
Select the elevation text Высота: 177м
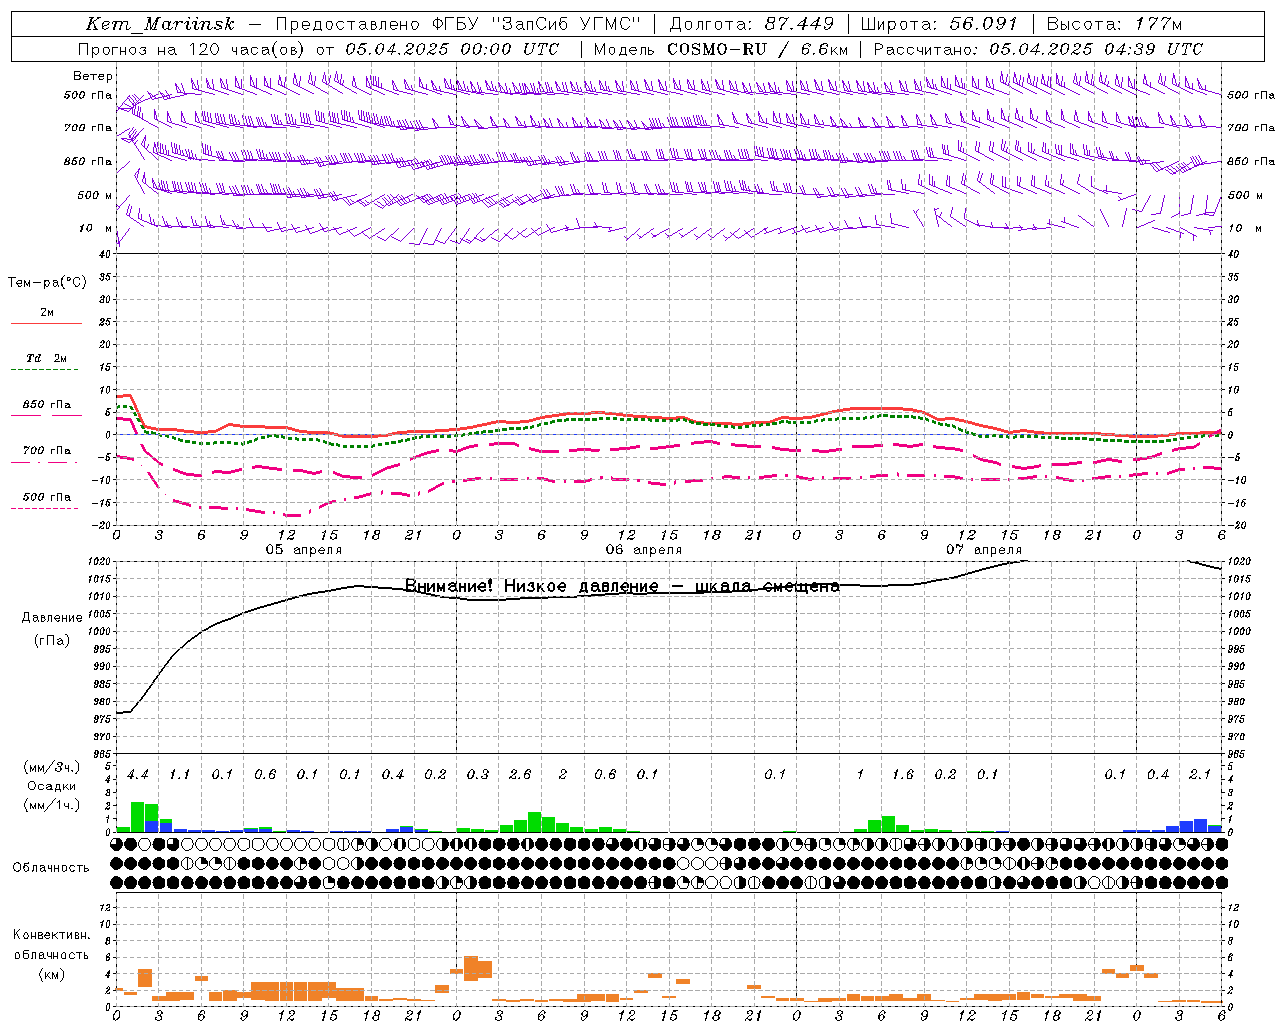1114,24
